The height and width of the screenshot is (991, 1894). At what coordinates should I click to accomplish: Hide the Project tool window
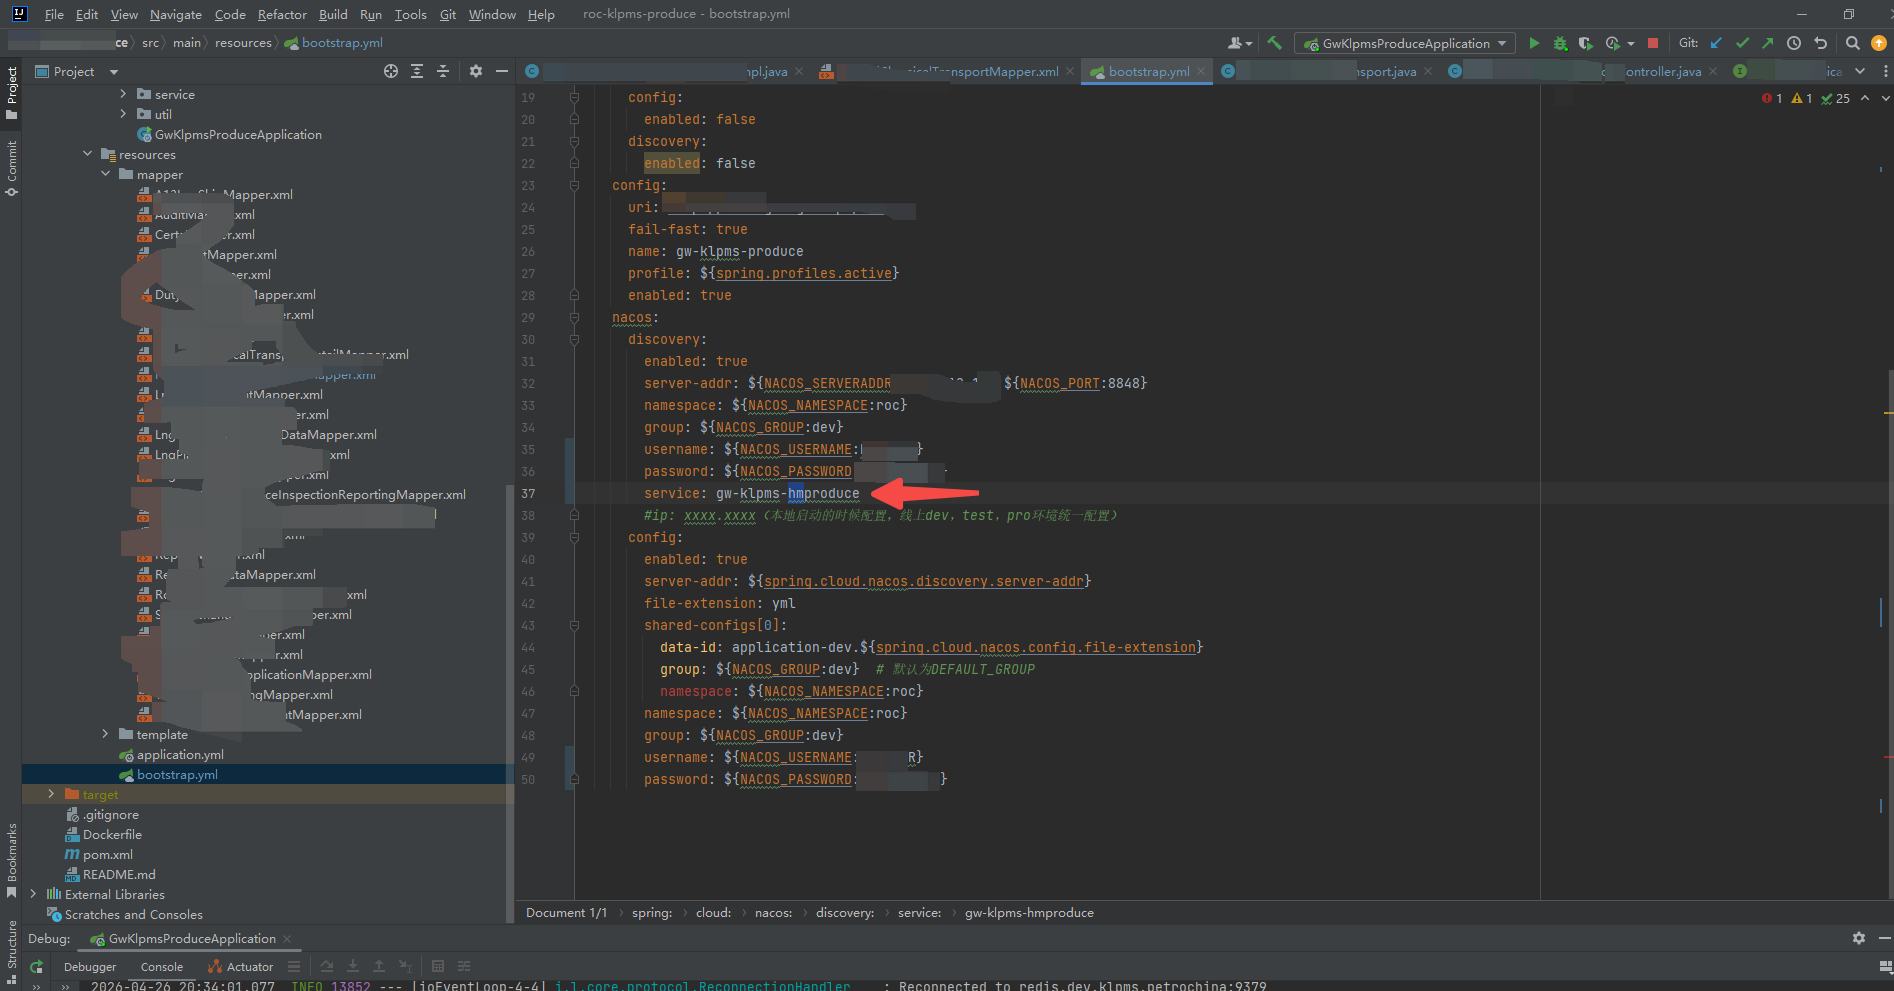click(x=502, y=71)
